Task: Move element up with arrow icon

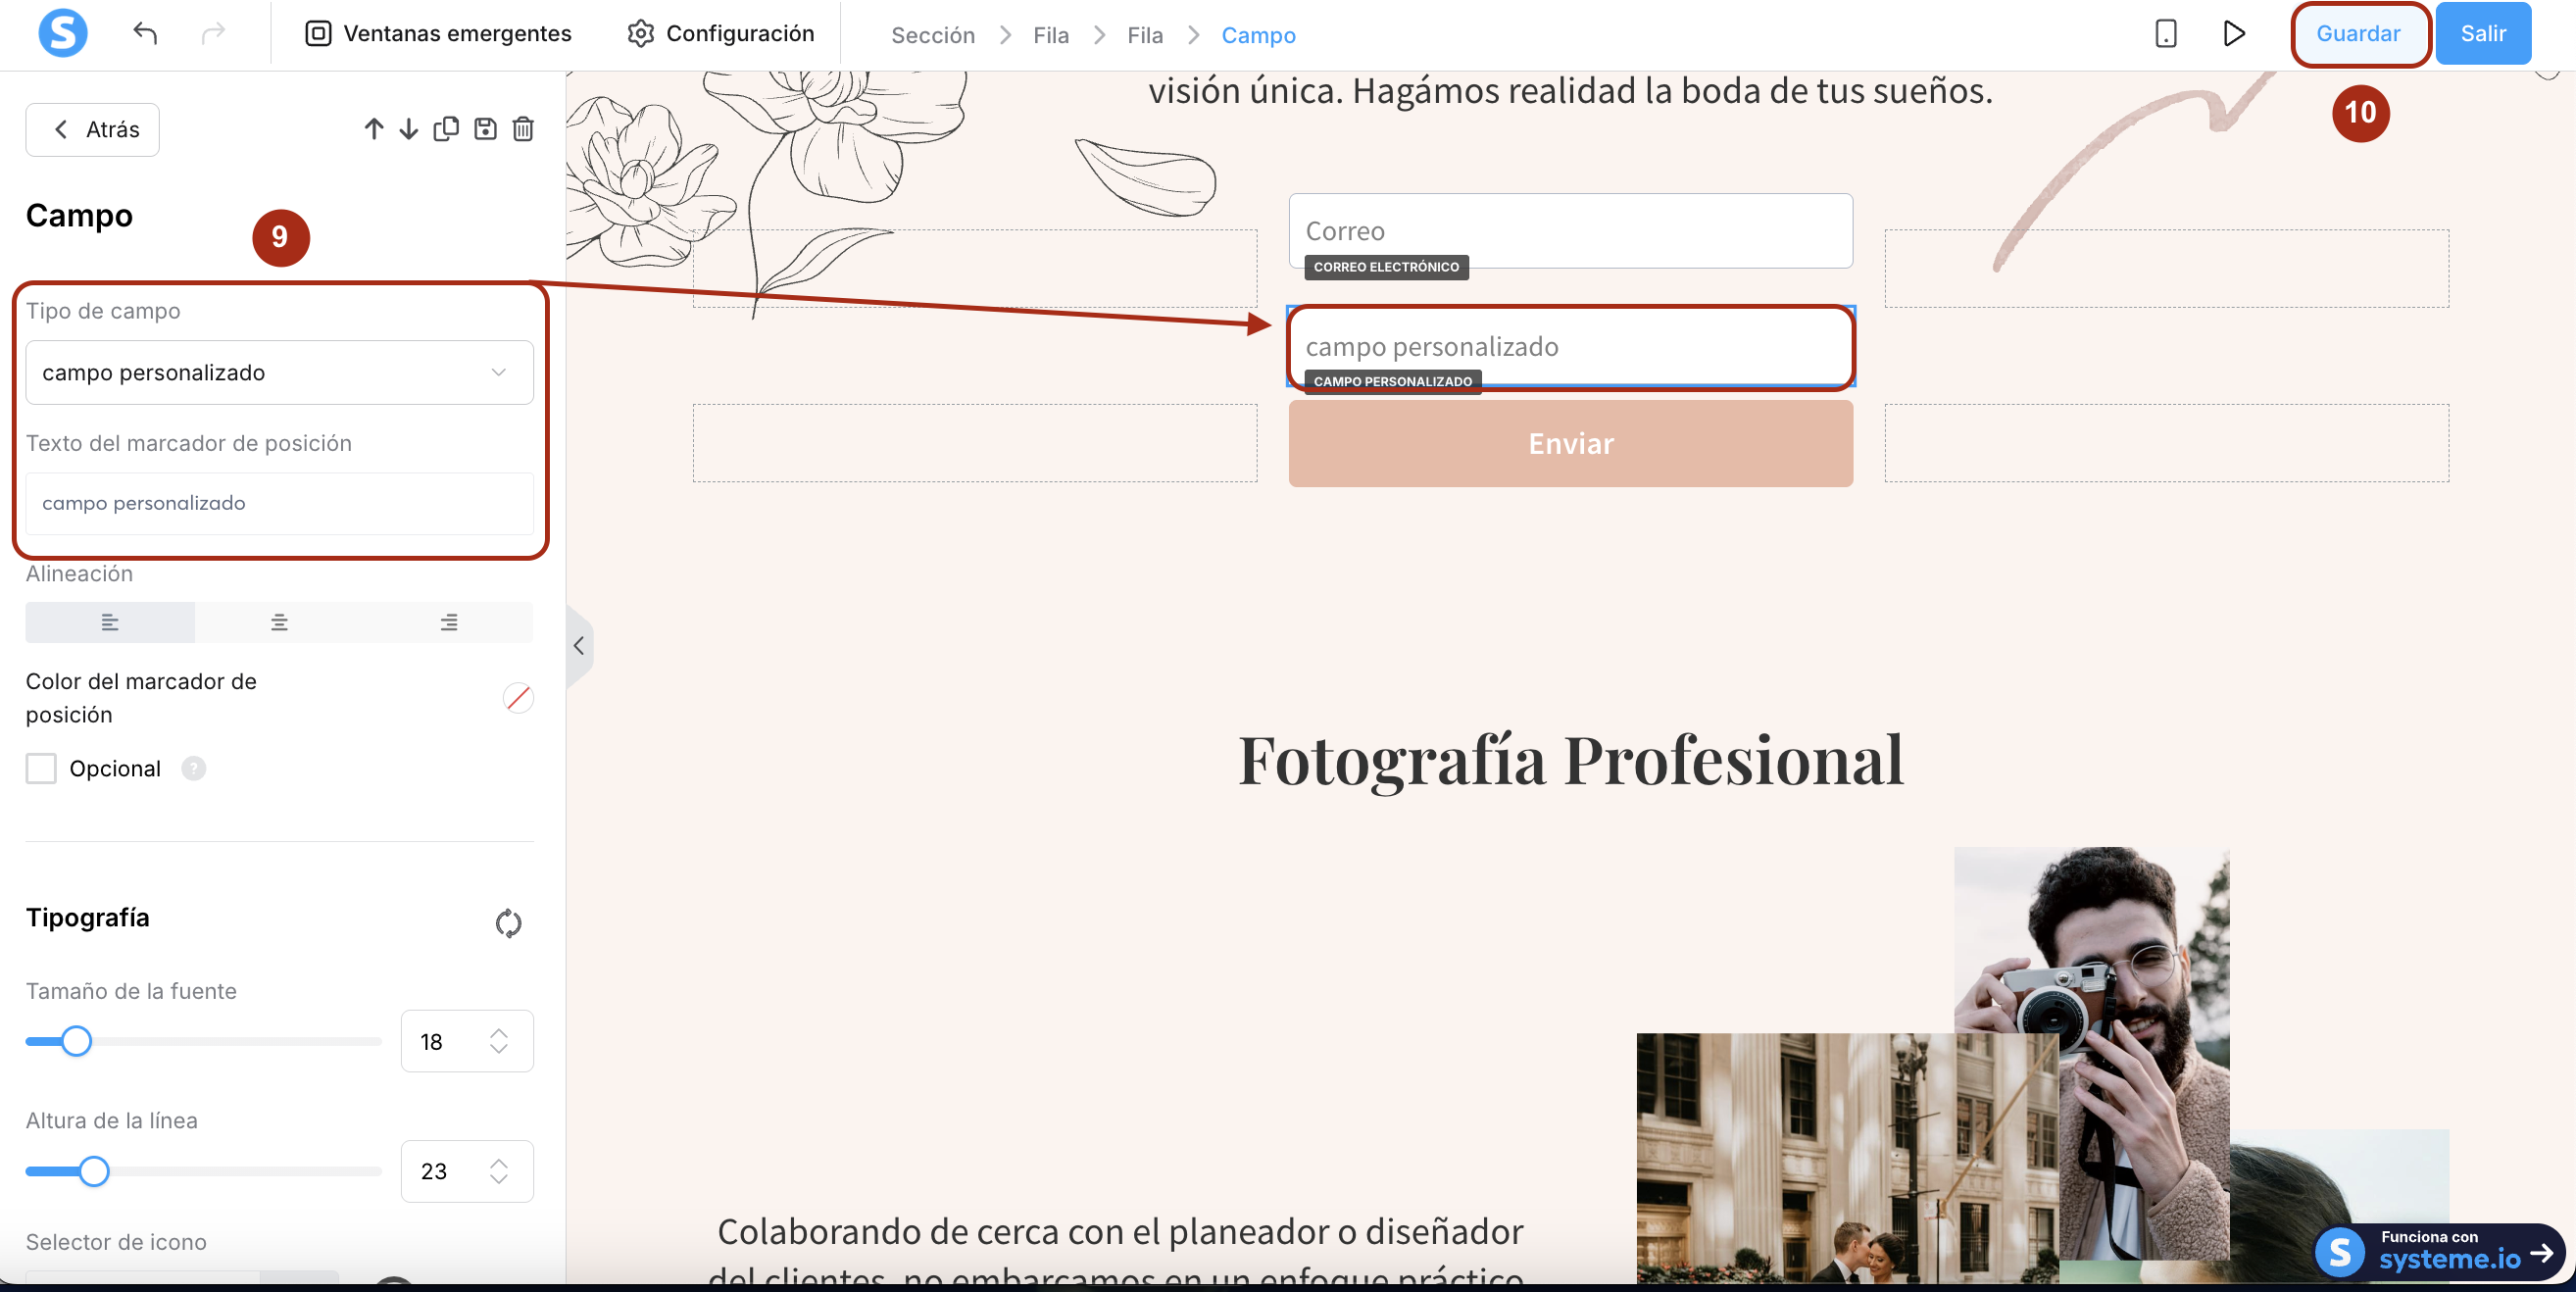Action: pyautogui.click(x=373, y=129)
